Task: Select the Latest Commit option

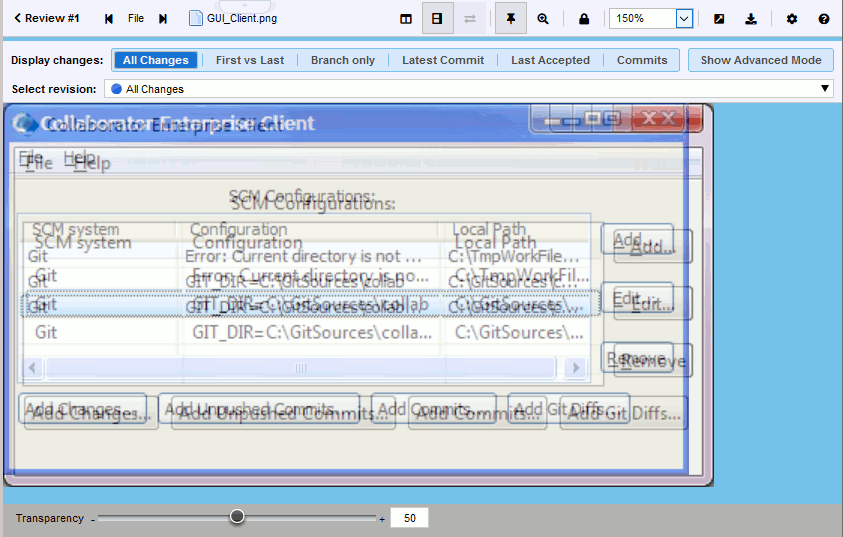Action: (x=442, y=60)
